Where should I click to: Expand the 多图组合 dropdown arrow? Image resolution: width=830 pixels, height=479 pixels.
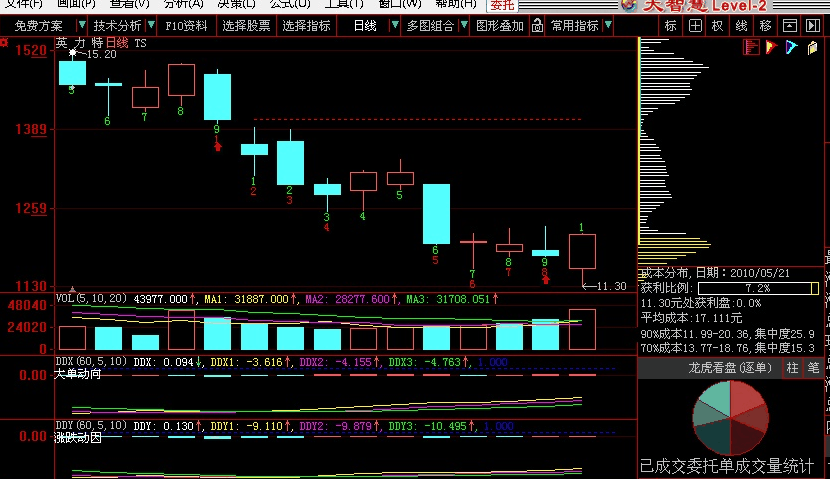[x=462, y=25]
